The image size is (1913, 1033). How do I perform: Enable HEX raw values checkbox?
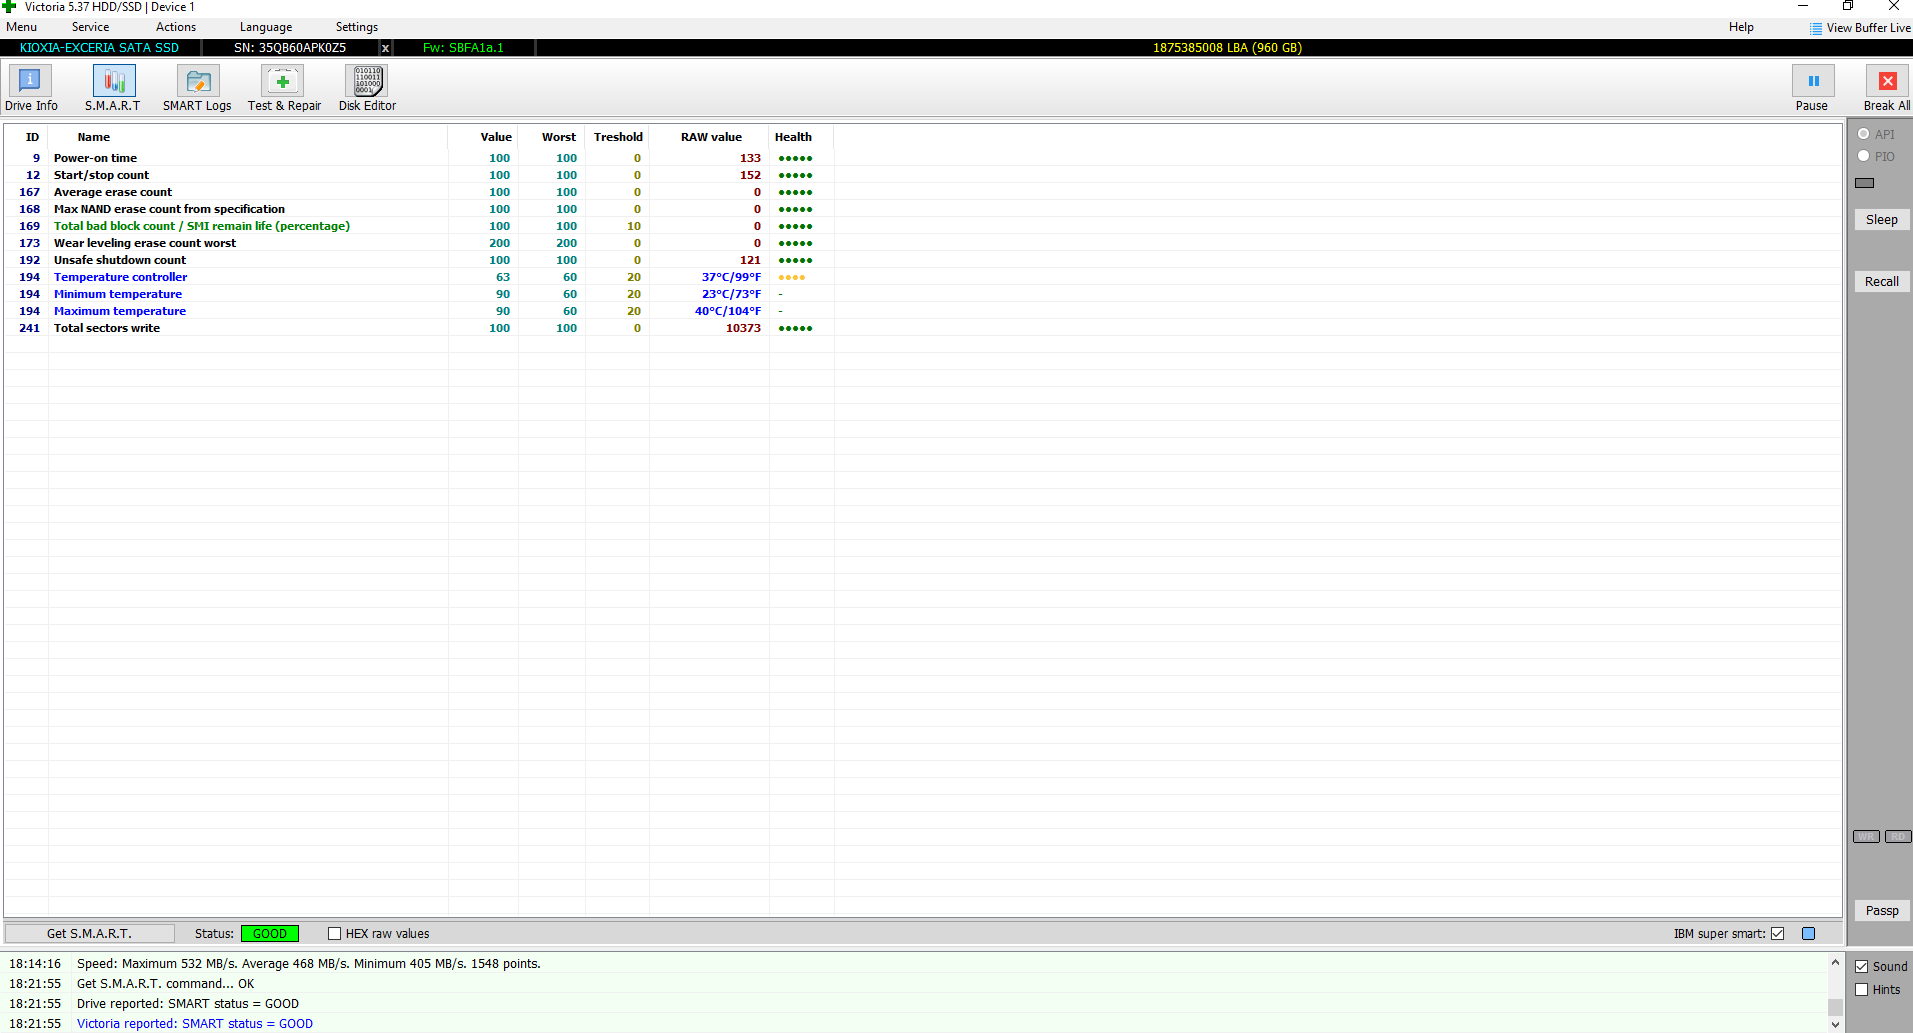[x=335, y=934]
